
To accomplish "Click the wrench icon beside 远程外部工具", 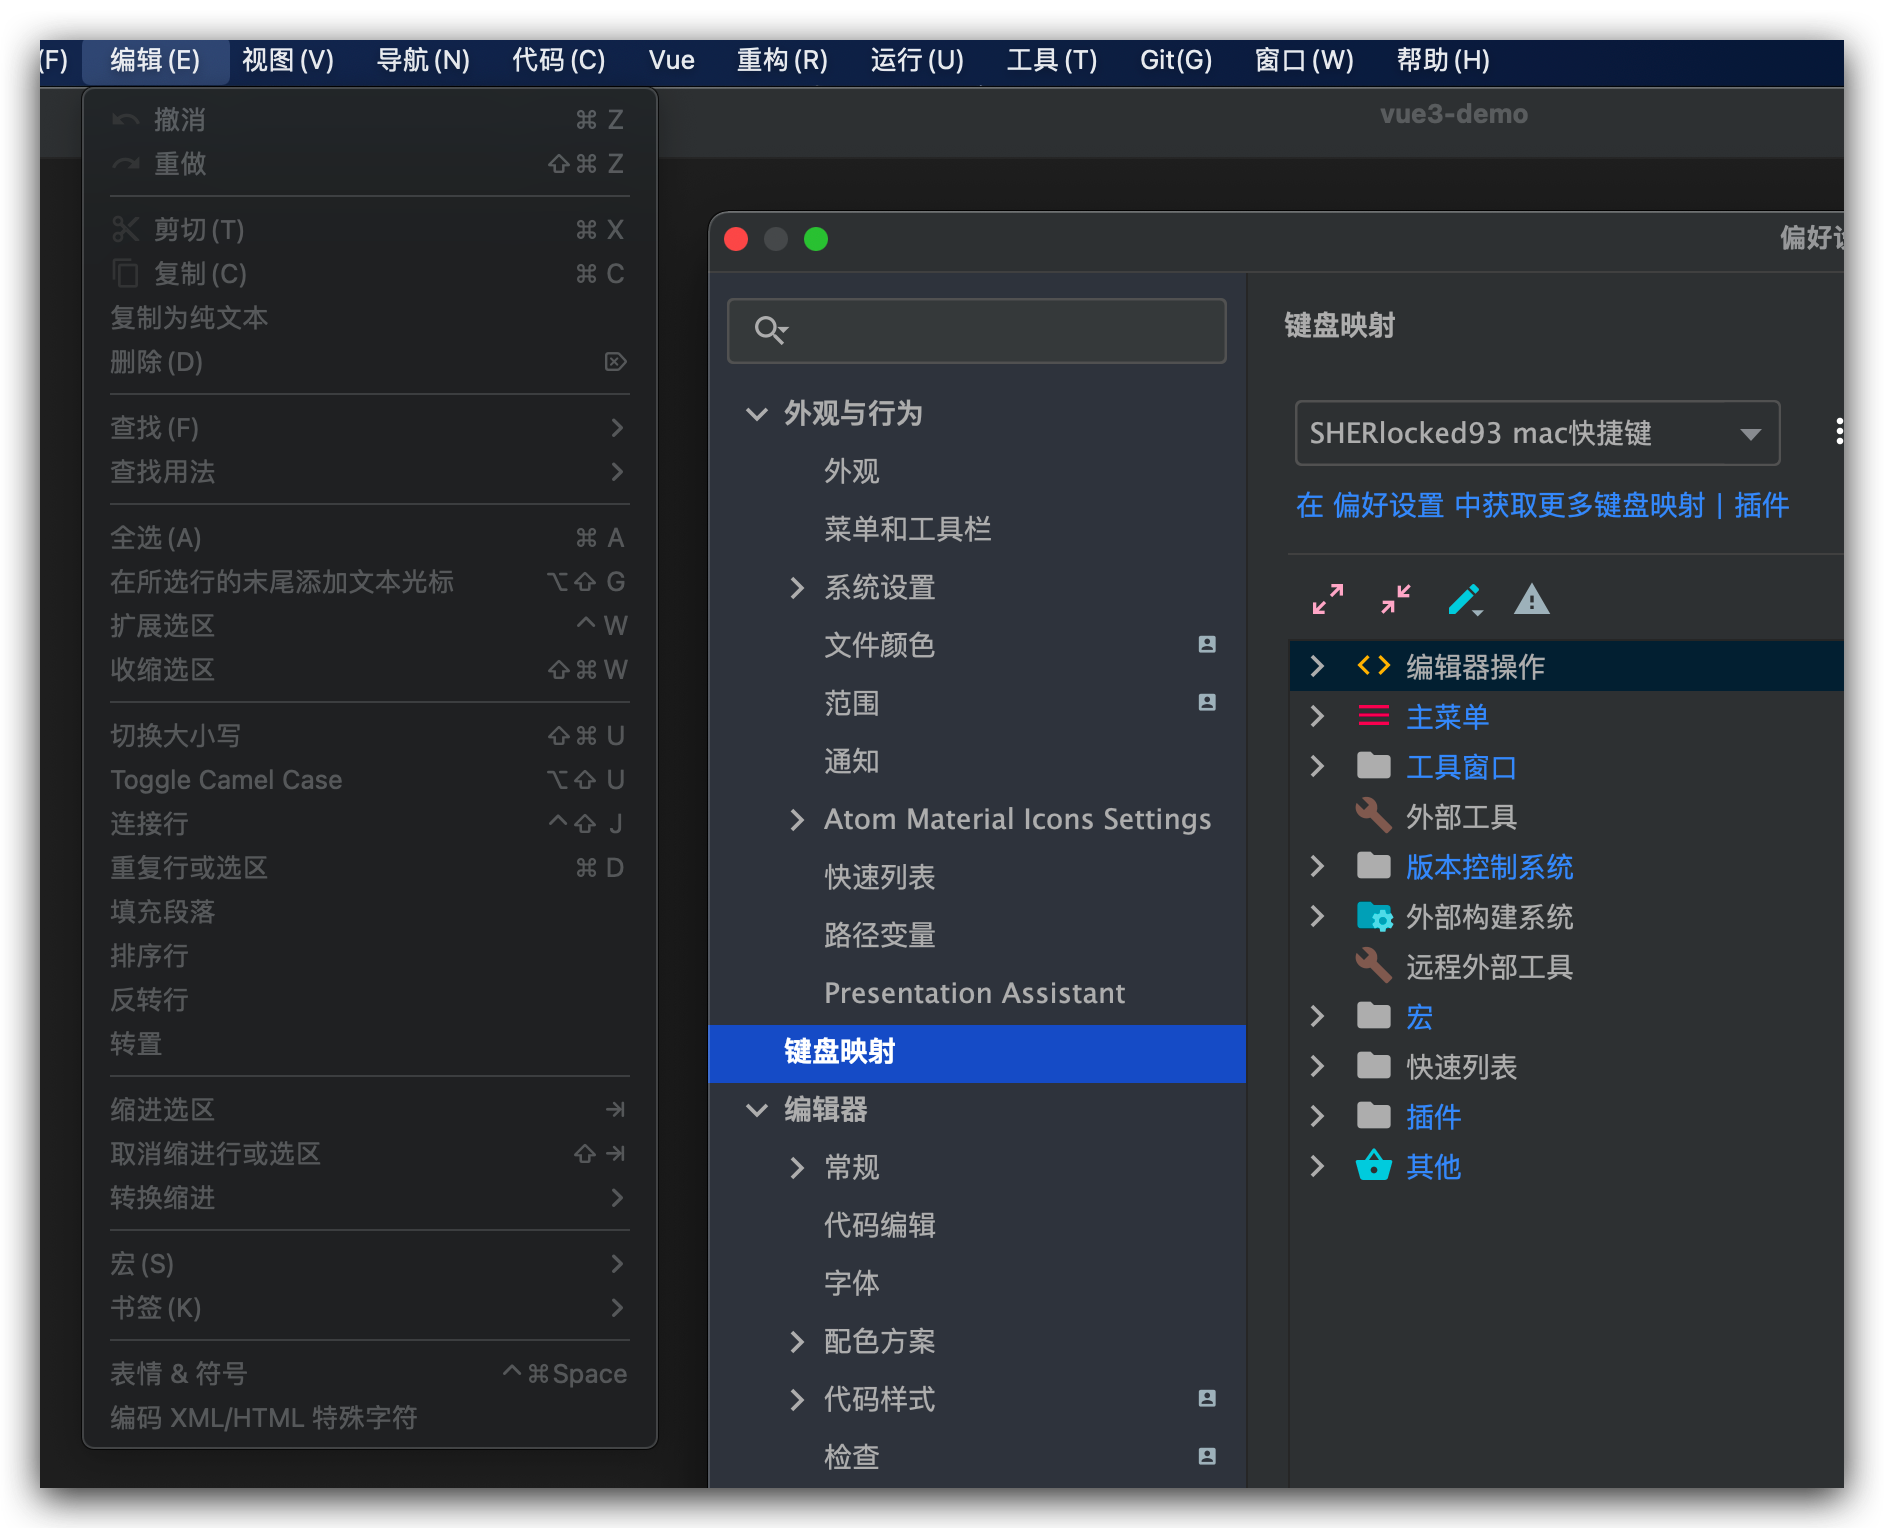I will click(x=1374, y=966).
